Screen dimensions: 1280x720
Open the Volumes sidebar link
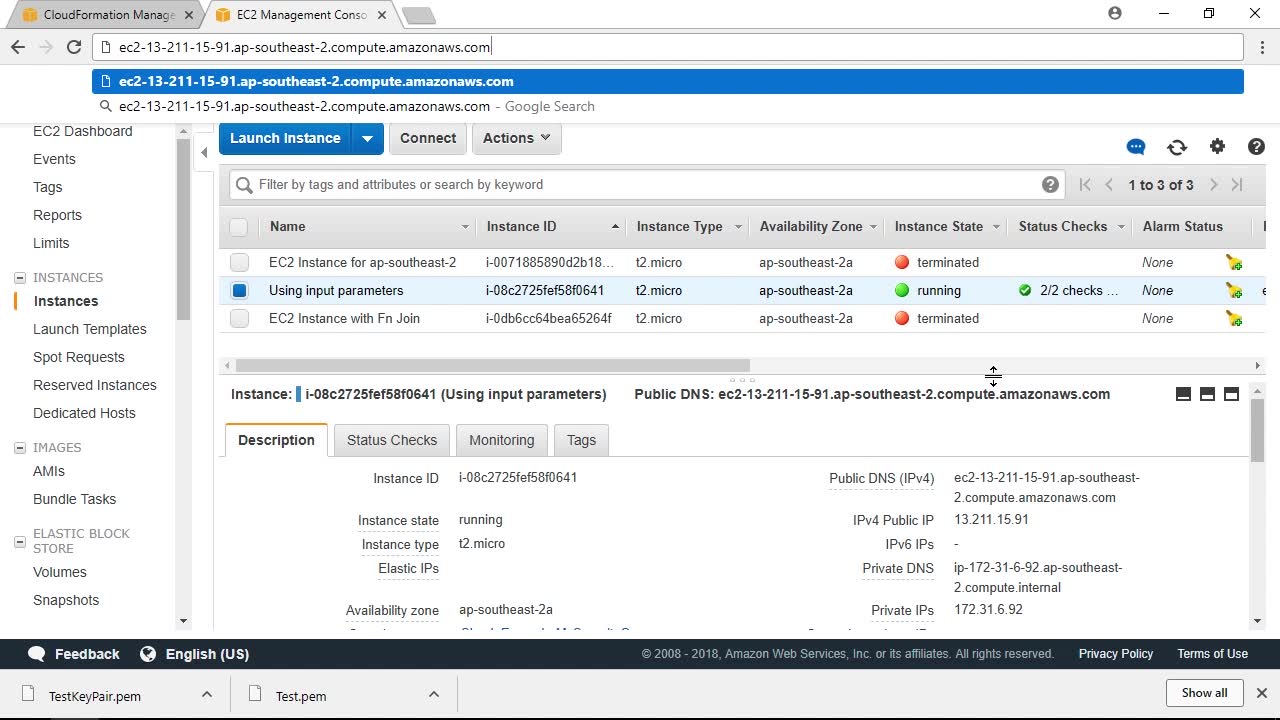(x=60, y=572)
